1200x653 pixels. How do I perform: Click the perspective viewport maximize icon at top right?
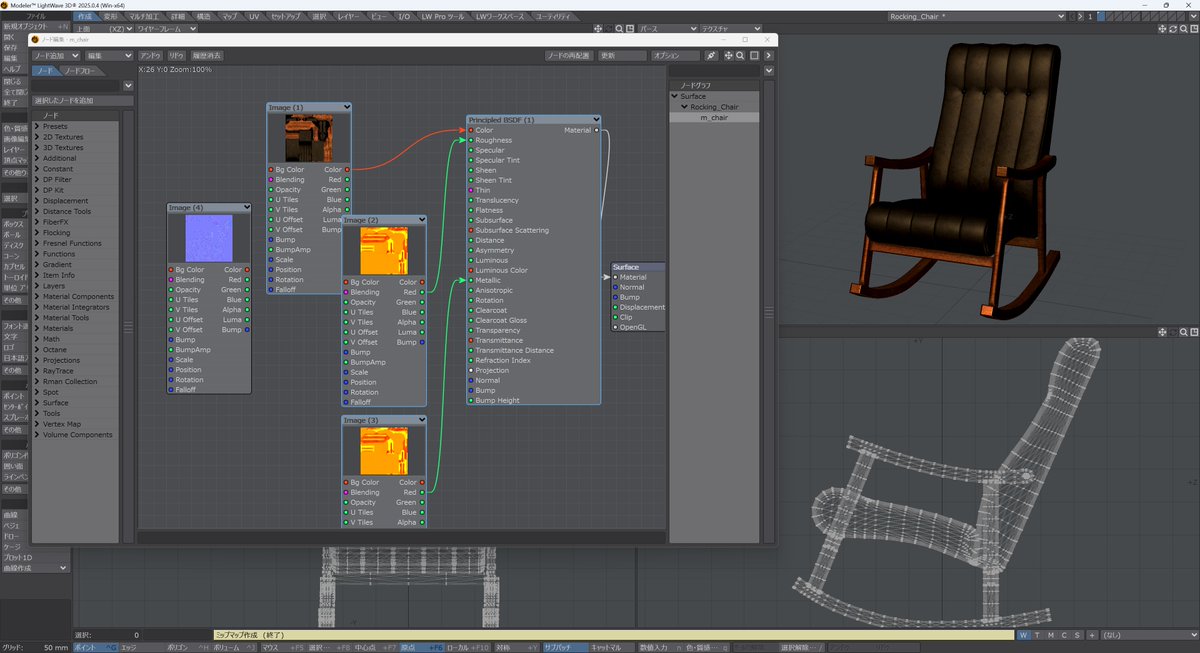1193,29
